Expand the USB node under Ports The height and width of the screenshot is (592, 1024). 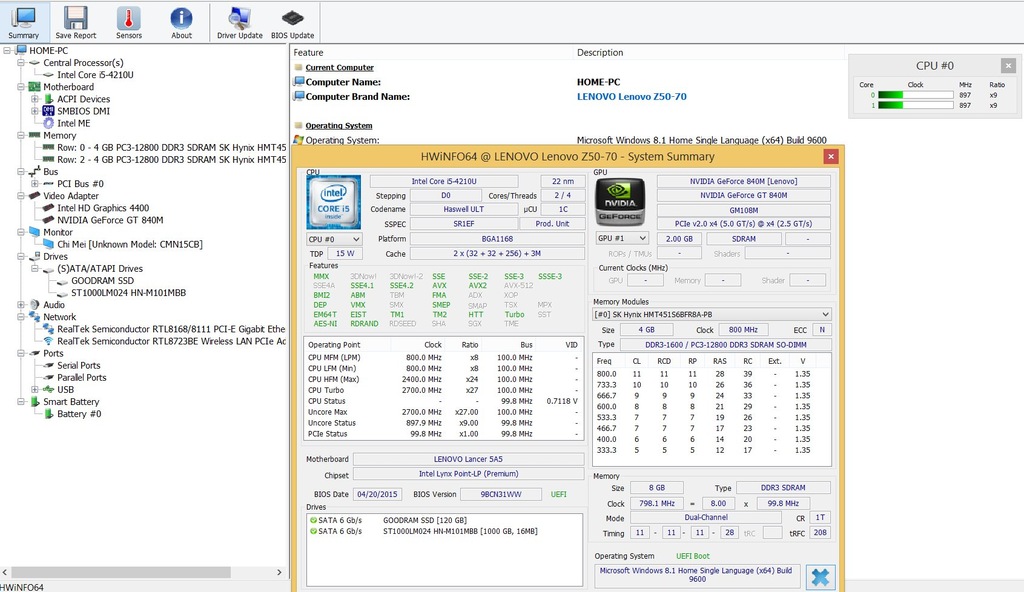(35, 389)
